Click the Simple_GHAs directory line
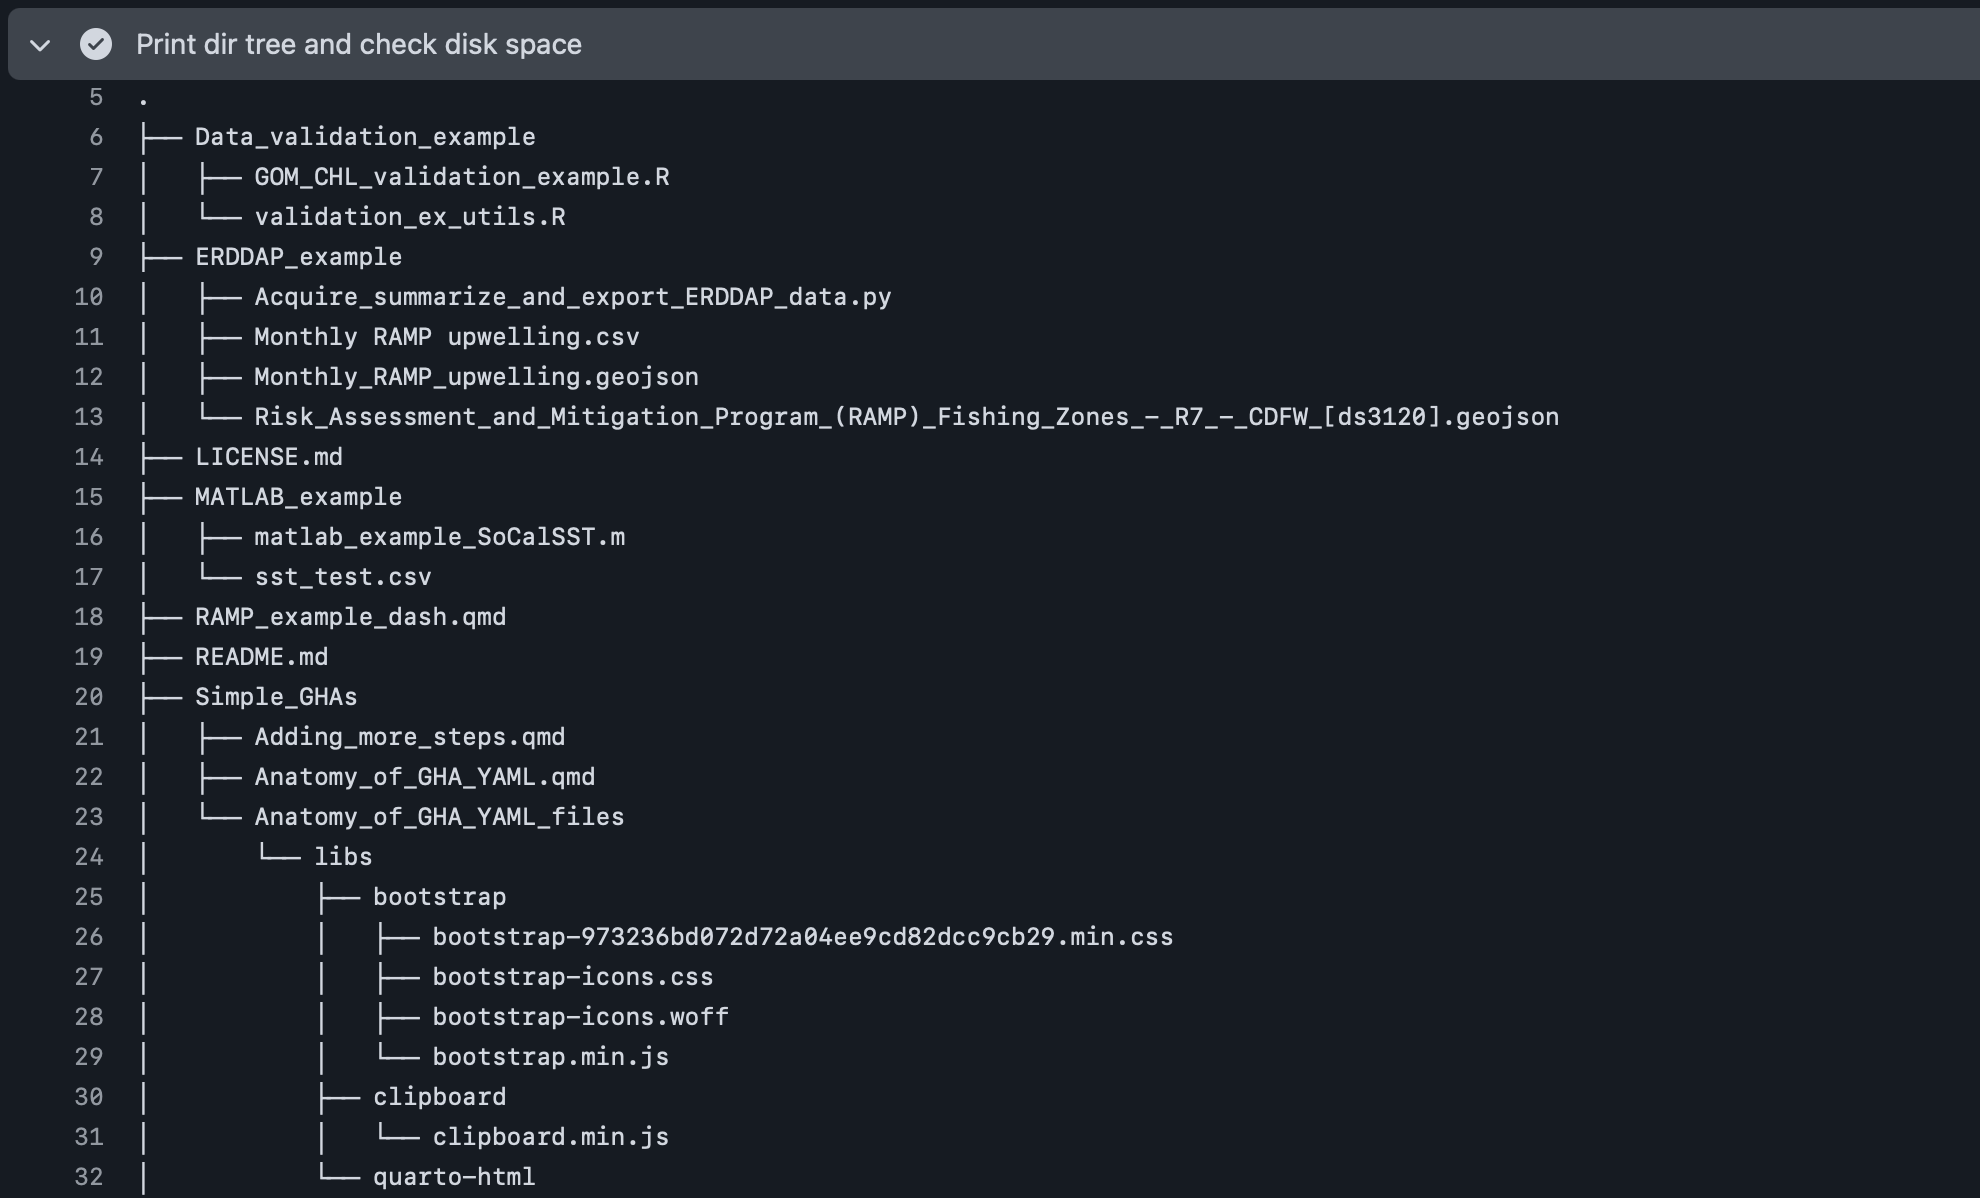The width and height of the screenshot is (1980, 1198). 276,697
